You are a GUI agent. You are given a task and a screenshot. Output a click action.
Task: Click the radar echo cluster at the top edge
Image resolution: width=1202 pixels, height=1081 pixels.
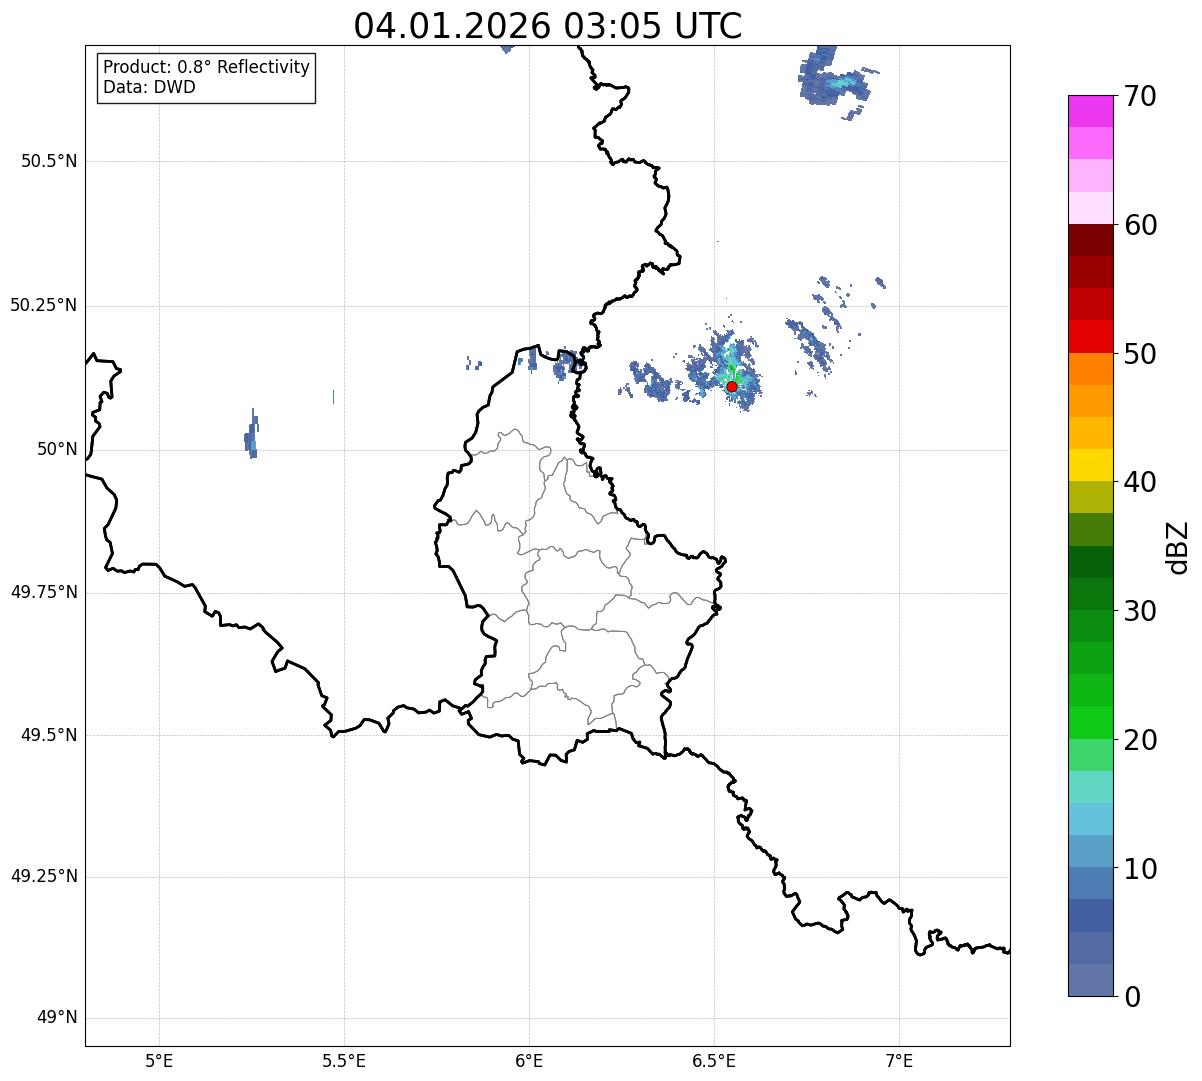[x=836, y=81]
